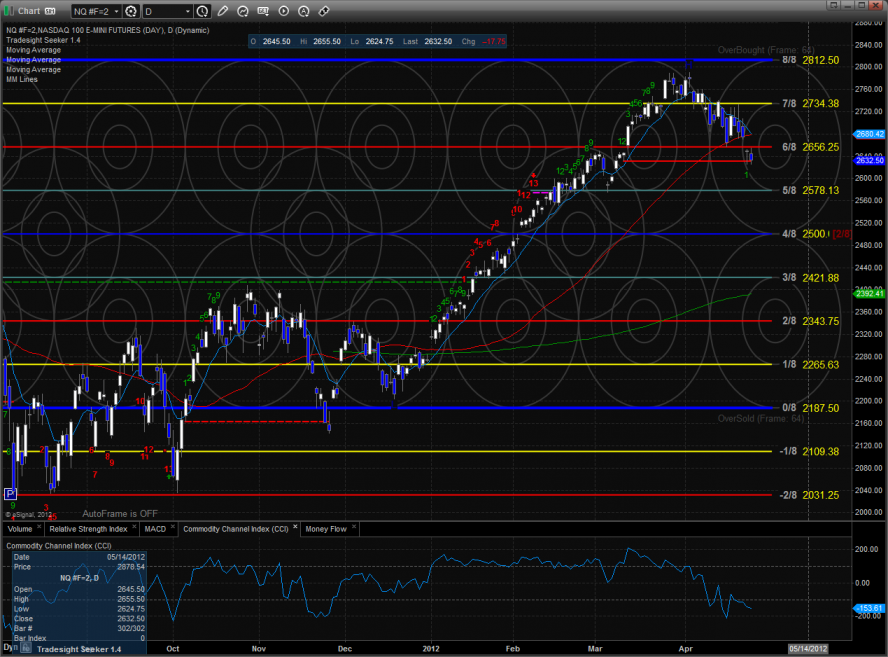Switch to the Relative Strength Index tab
This screenshot has height=657, width=888.
(89, 528)
